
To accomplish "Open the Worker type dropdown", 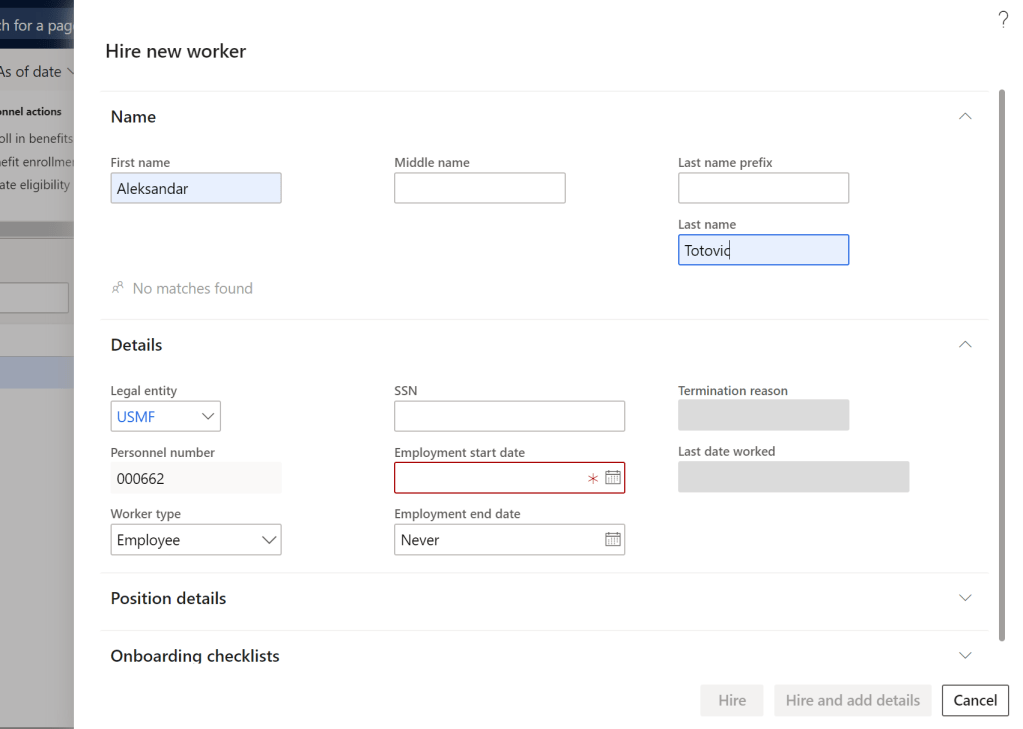I will 195,540.
